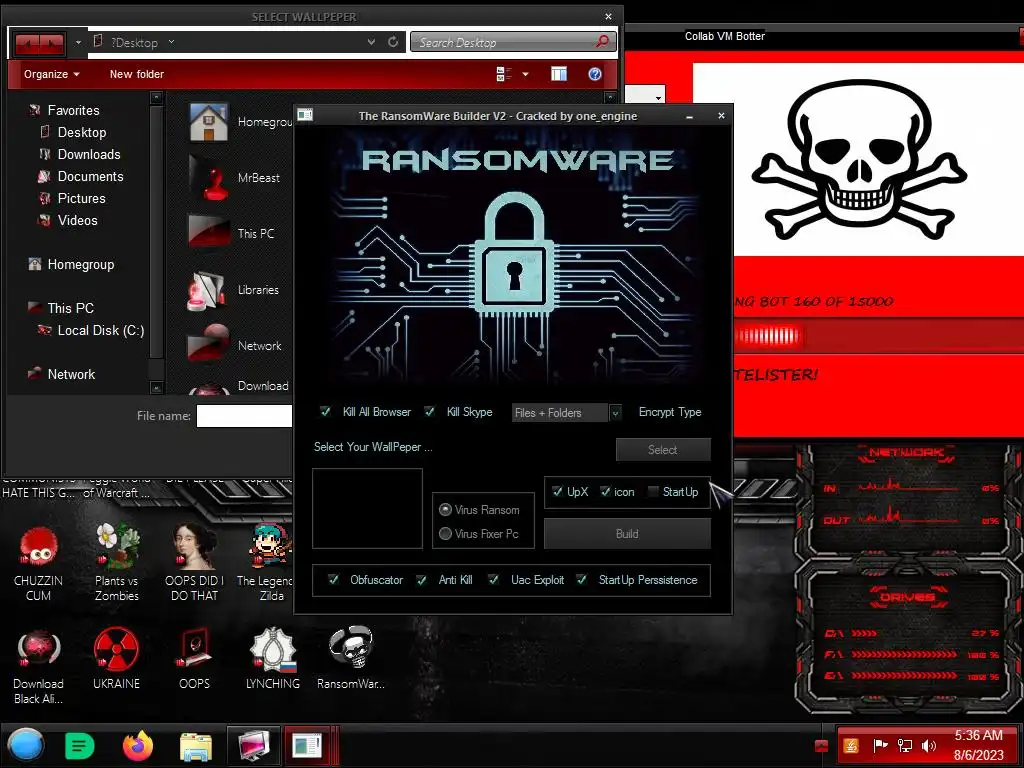
Task: Select the MrBeast item in file list
Action: [x=235, y=178]
